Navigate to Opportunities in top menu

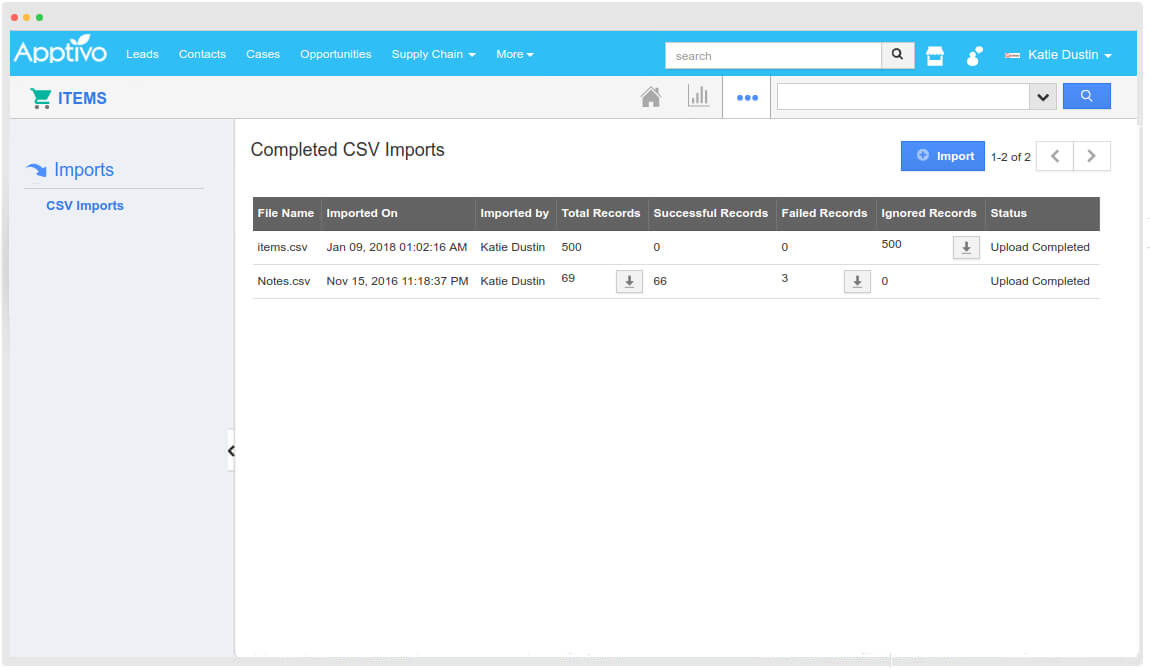click(335, 54)
